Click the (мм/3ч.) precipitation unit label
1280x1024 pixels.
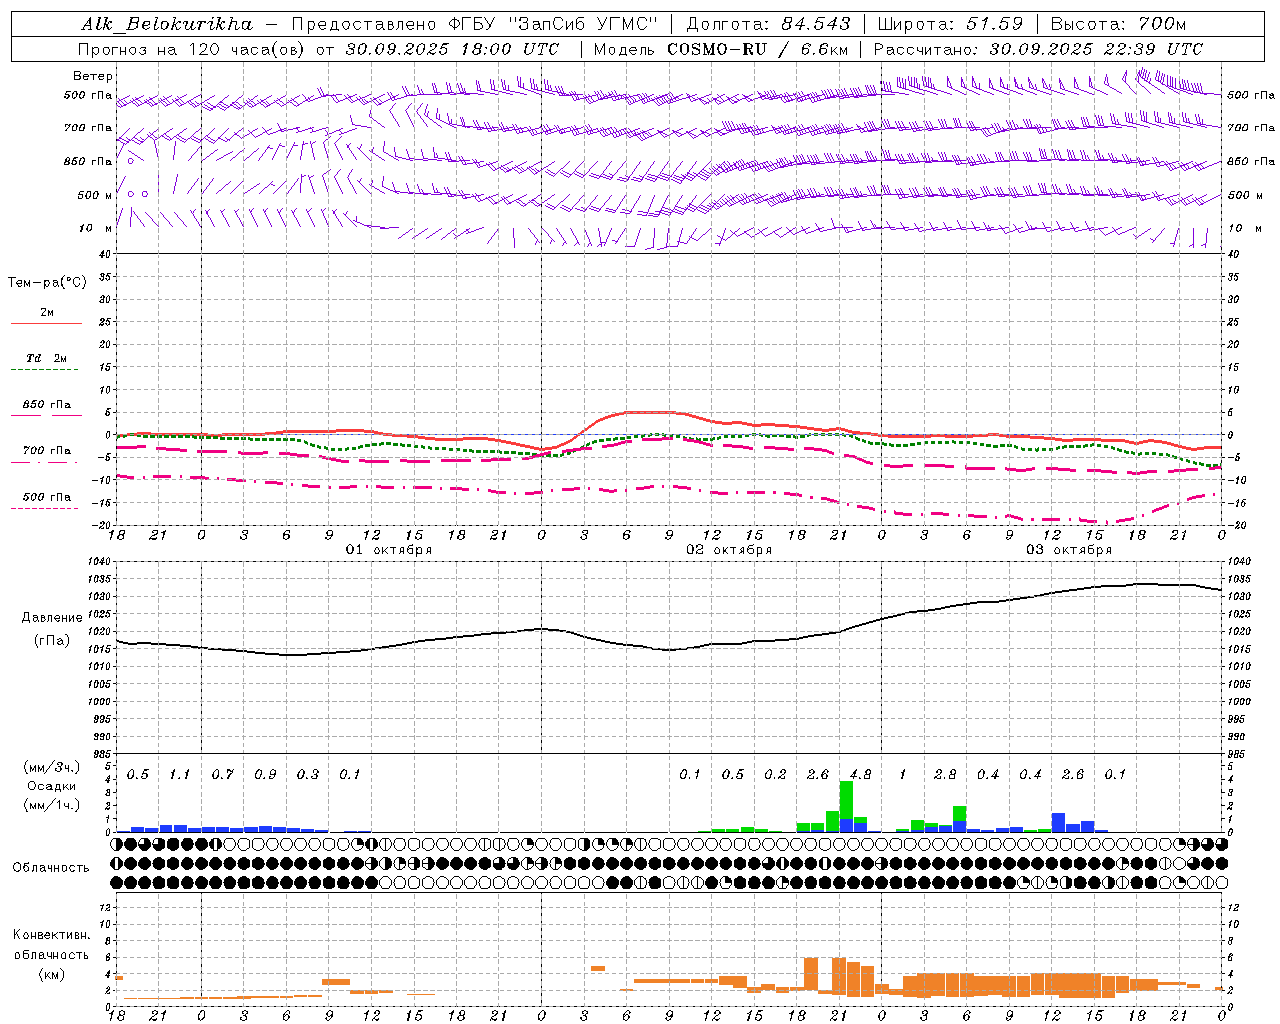[52, 767]
